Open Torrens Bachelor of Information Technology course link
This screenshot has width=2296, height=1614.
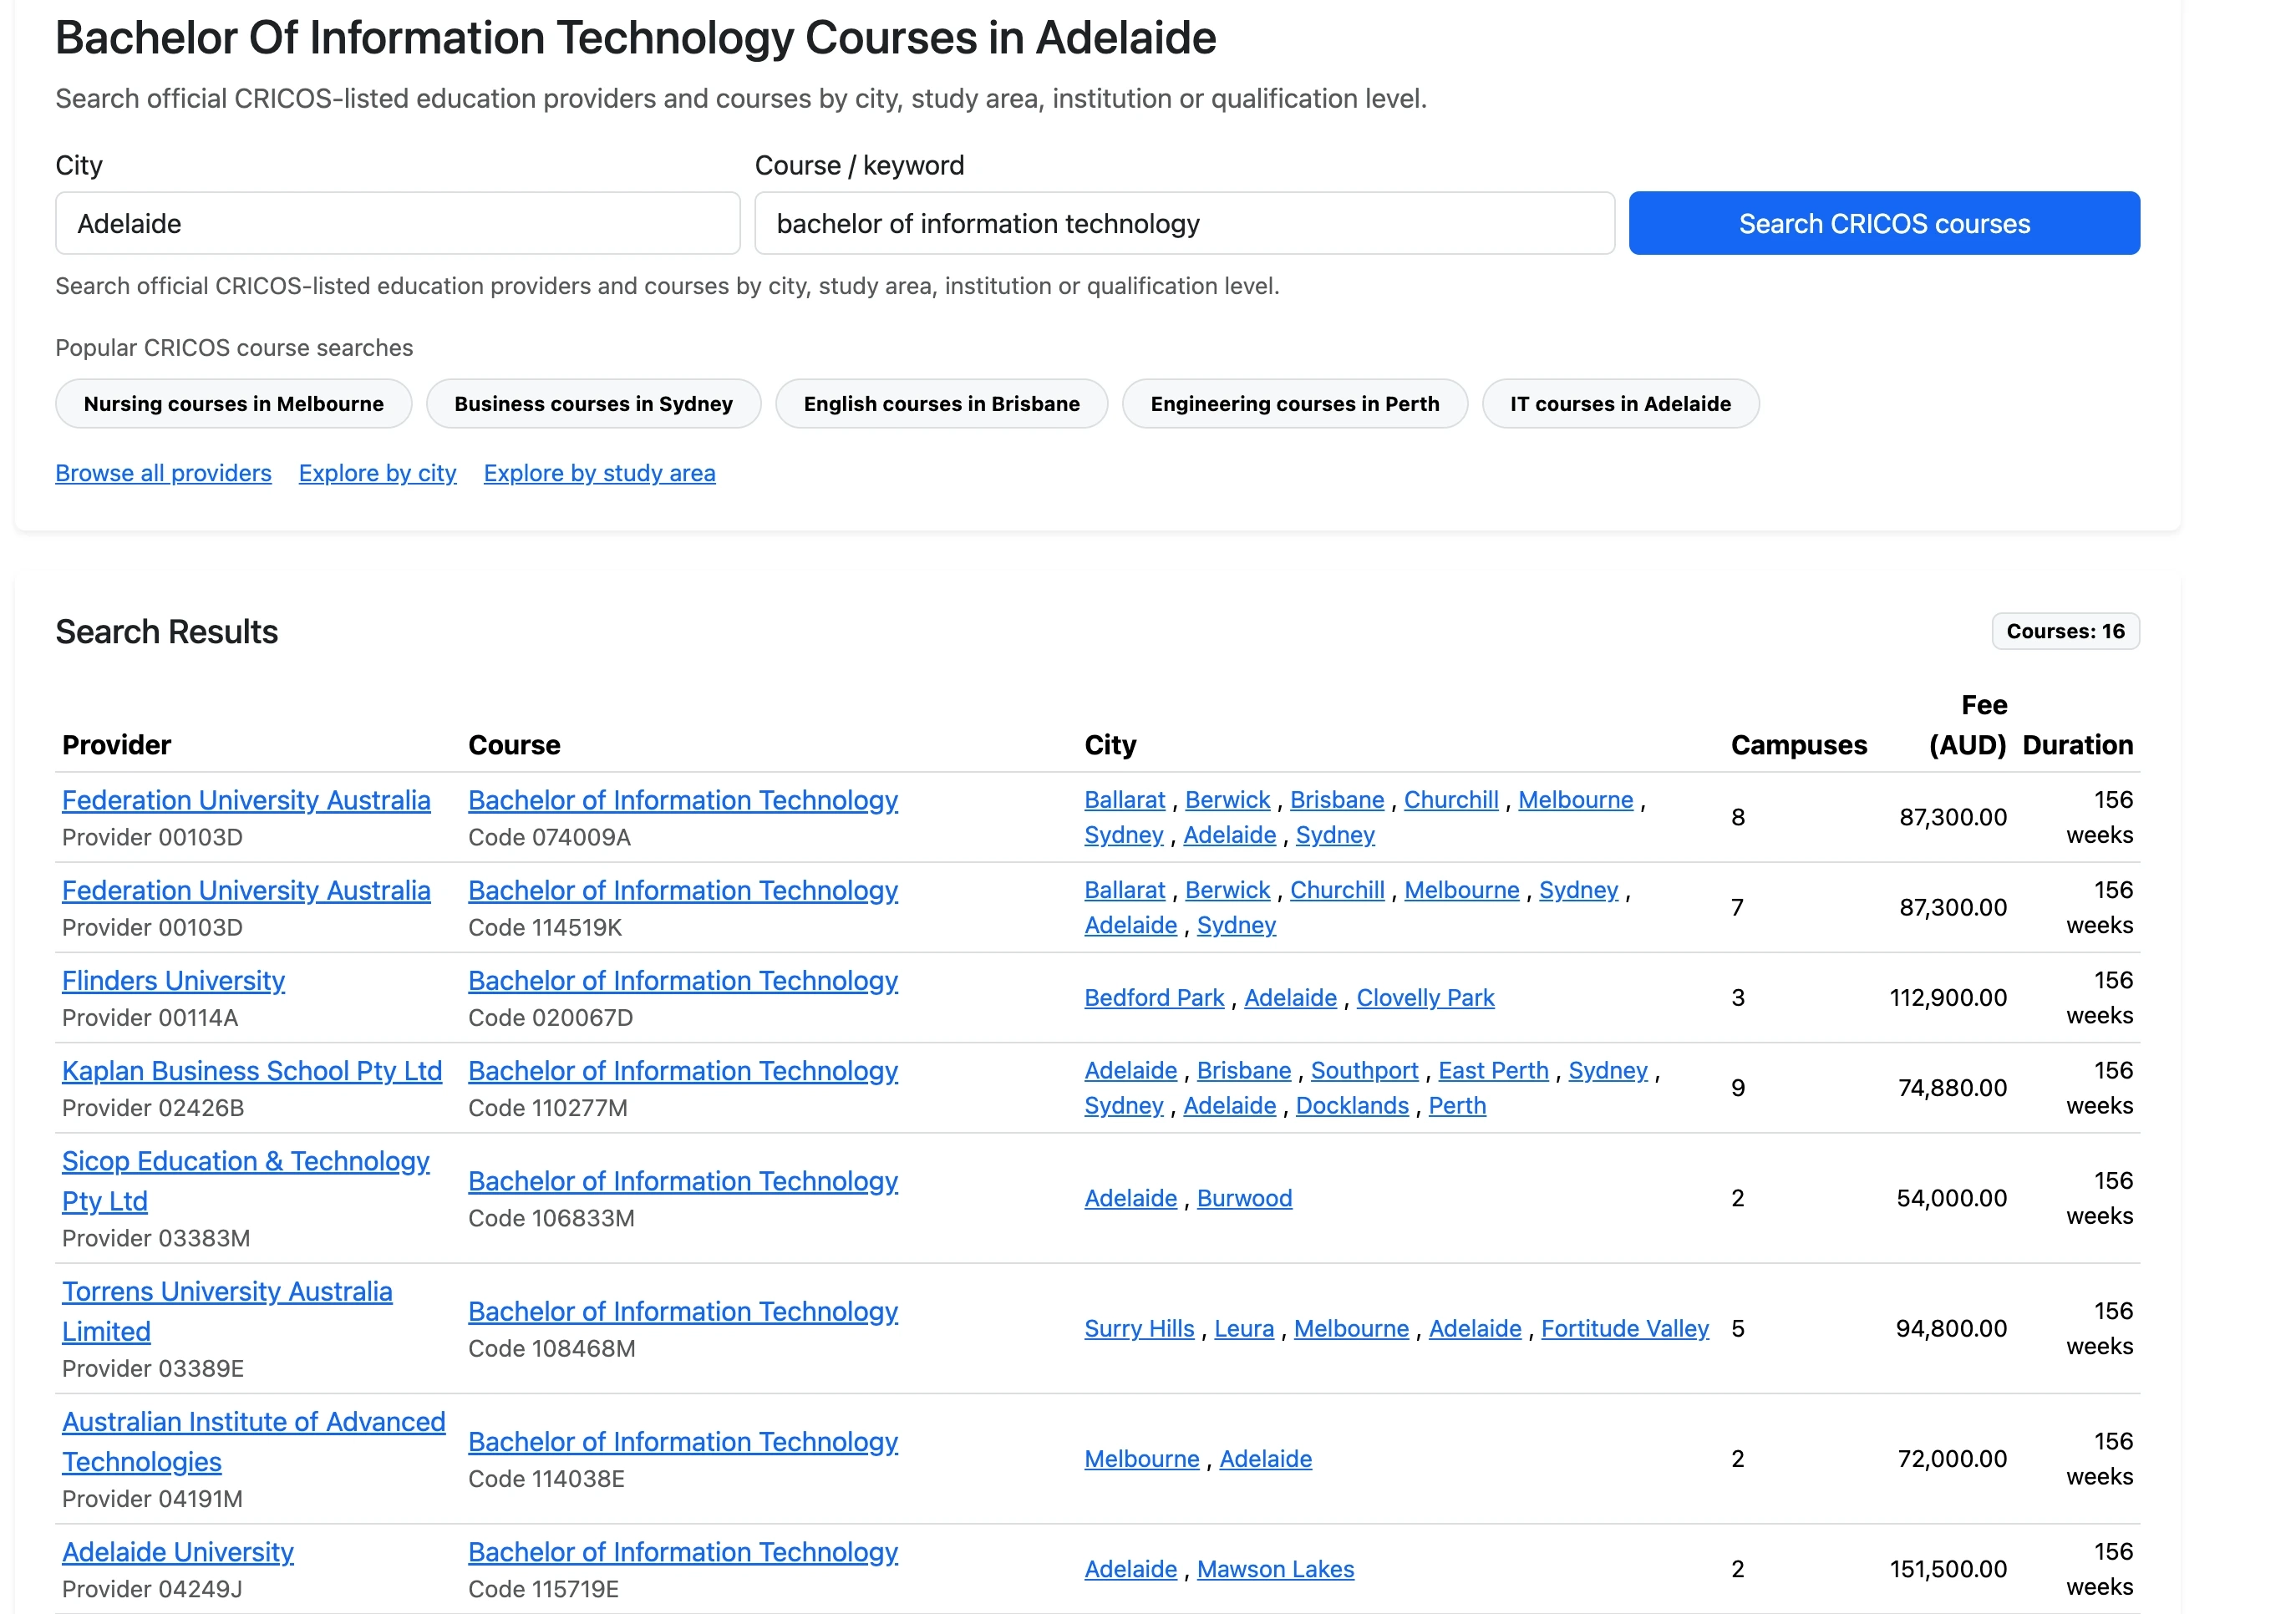[x=683, y=1311]
